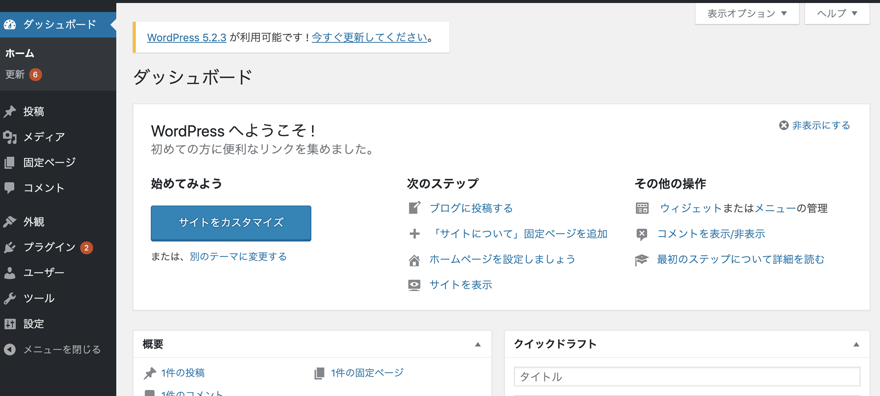Click the ウィジェット link
880x396 pixels.
click(691, 209)
